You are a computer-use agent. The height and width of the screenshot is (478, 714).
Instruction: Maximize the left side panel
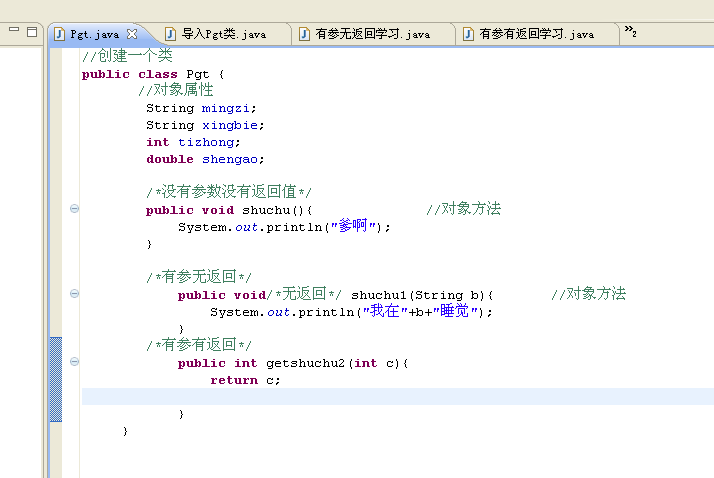pos(32,32)
